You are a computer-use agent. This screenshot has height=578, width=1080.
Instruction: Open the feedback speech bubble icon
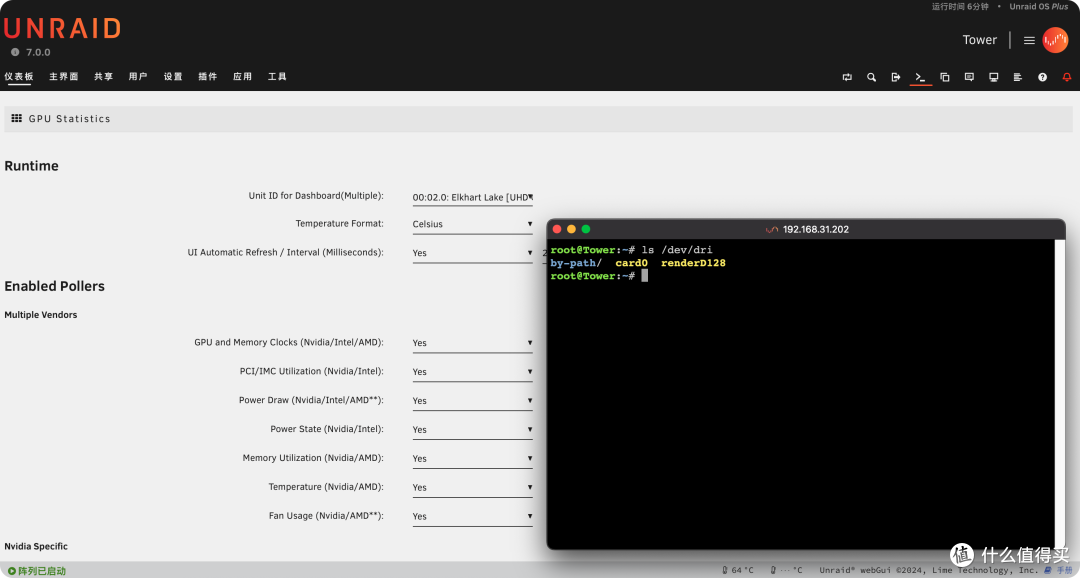coord(969,77)
